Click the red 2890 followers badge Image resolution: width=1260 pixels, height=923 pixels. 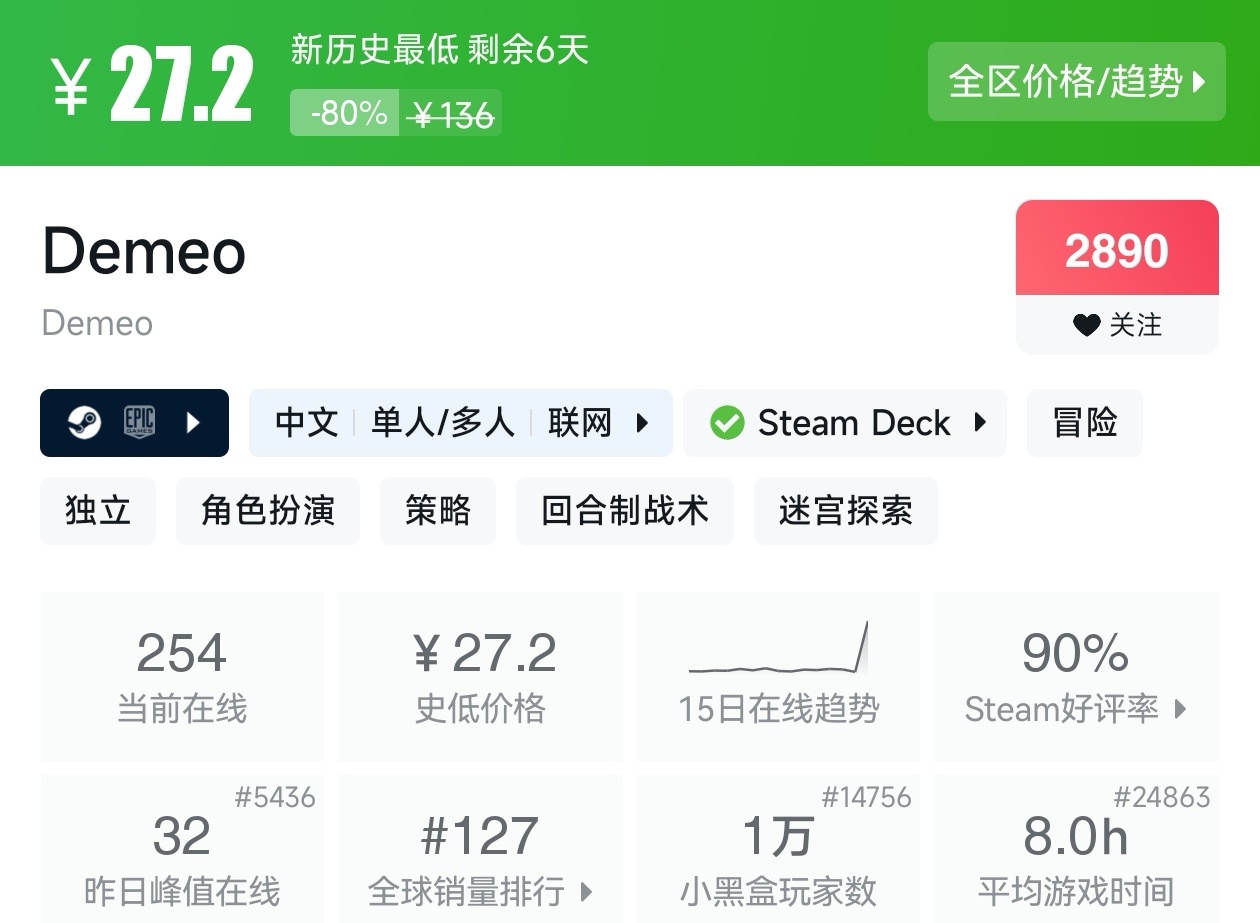1117,250
